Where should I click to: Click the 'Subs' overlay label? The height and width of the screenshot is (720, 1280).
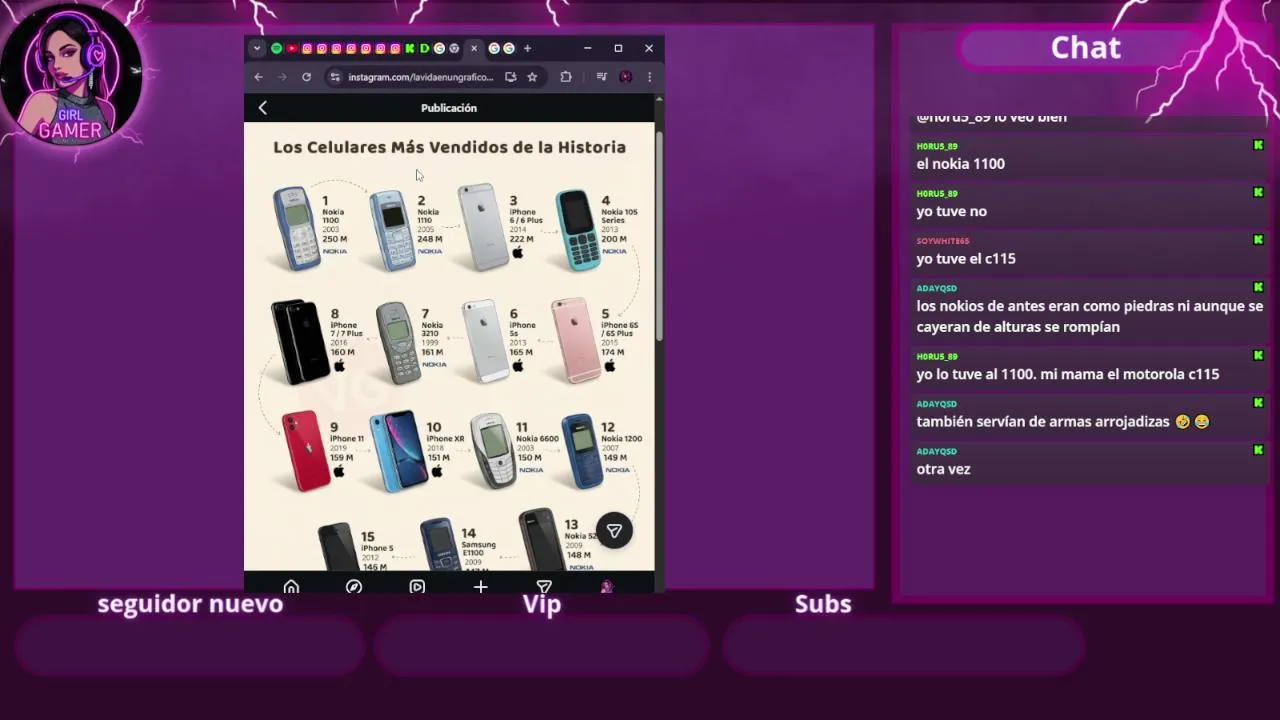tap(823, 604)
